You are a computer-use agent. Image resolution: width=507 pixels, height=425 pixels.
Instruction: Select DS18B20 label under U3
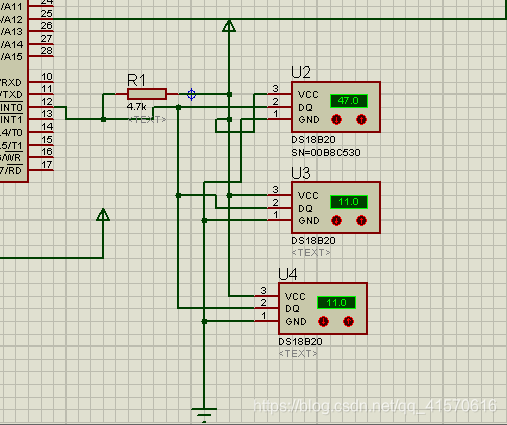(313, 241)
